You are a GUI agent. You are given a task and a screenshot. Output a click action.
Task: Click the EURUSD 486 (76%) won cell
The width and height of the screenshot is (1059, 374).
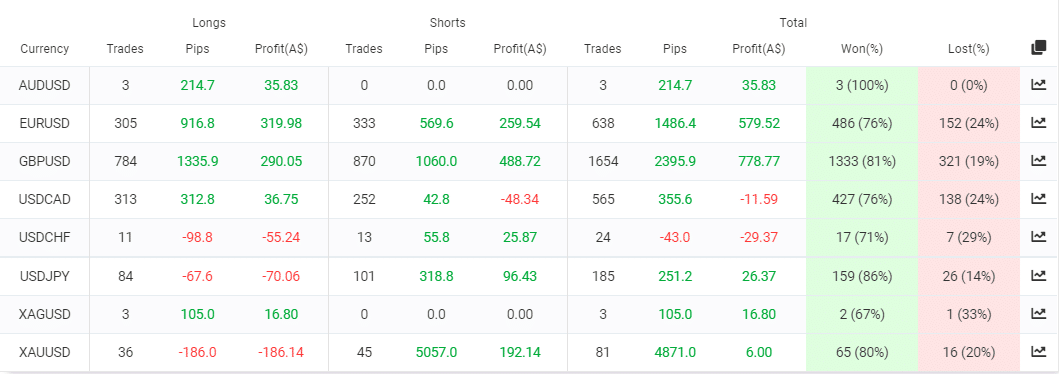tap(862, 124)
